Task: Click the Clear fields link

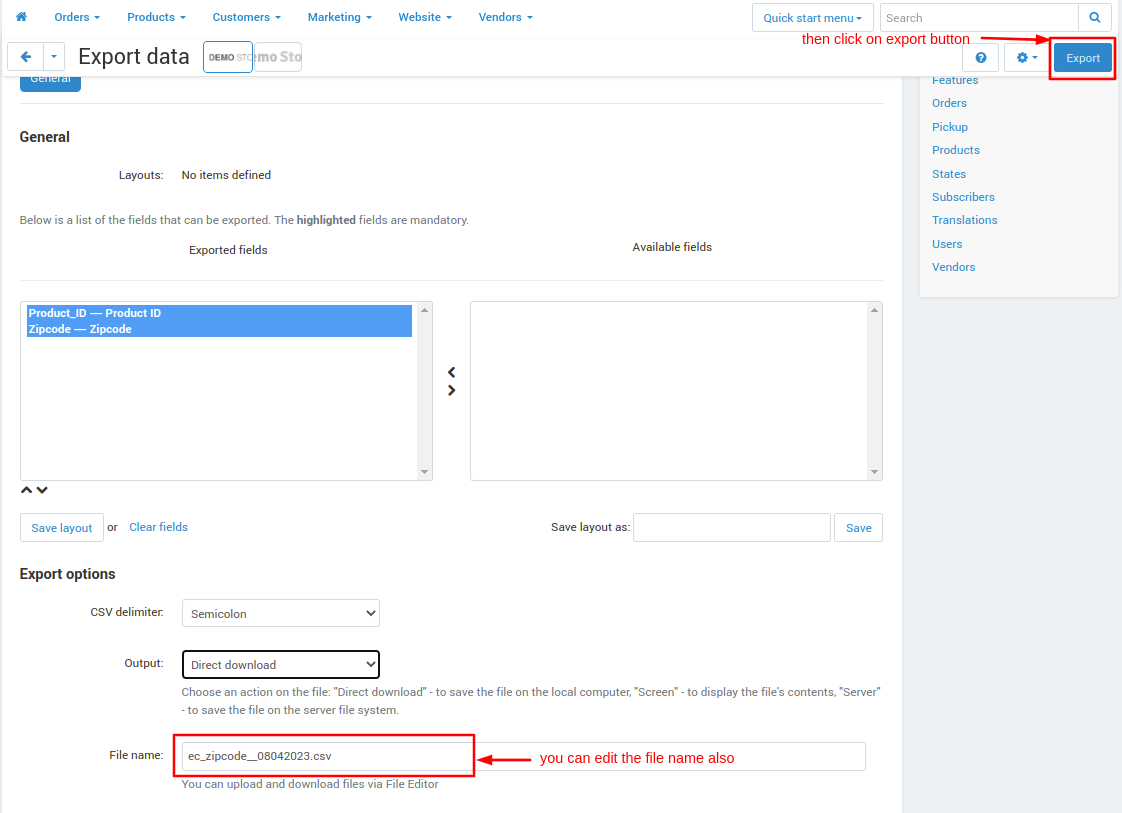Action: point(158,527)
